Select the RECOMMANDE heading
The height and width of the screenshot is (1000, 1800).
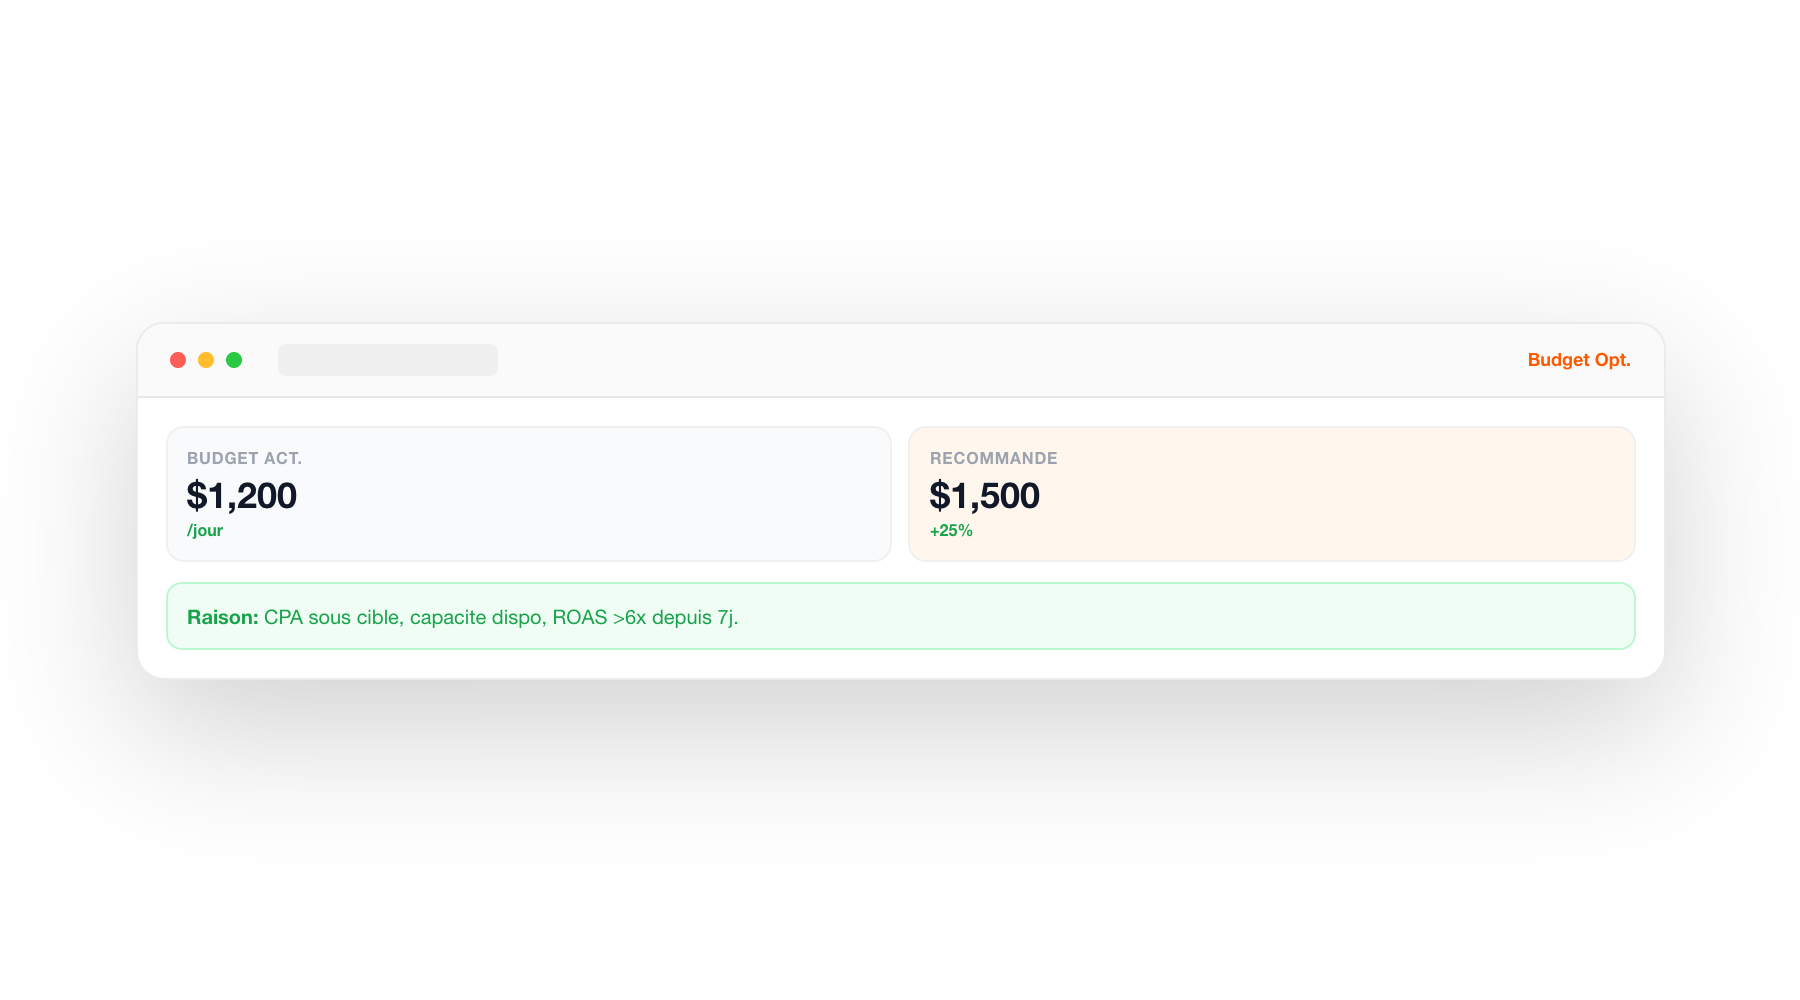993,458
